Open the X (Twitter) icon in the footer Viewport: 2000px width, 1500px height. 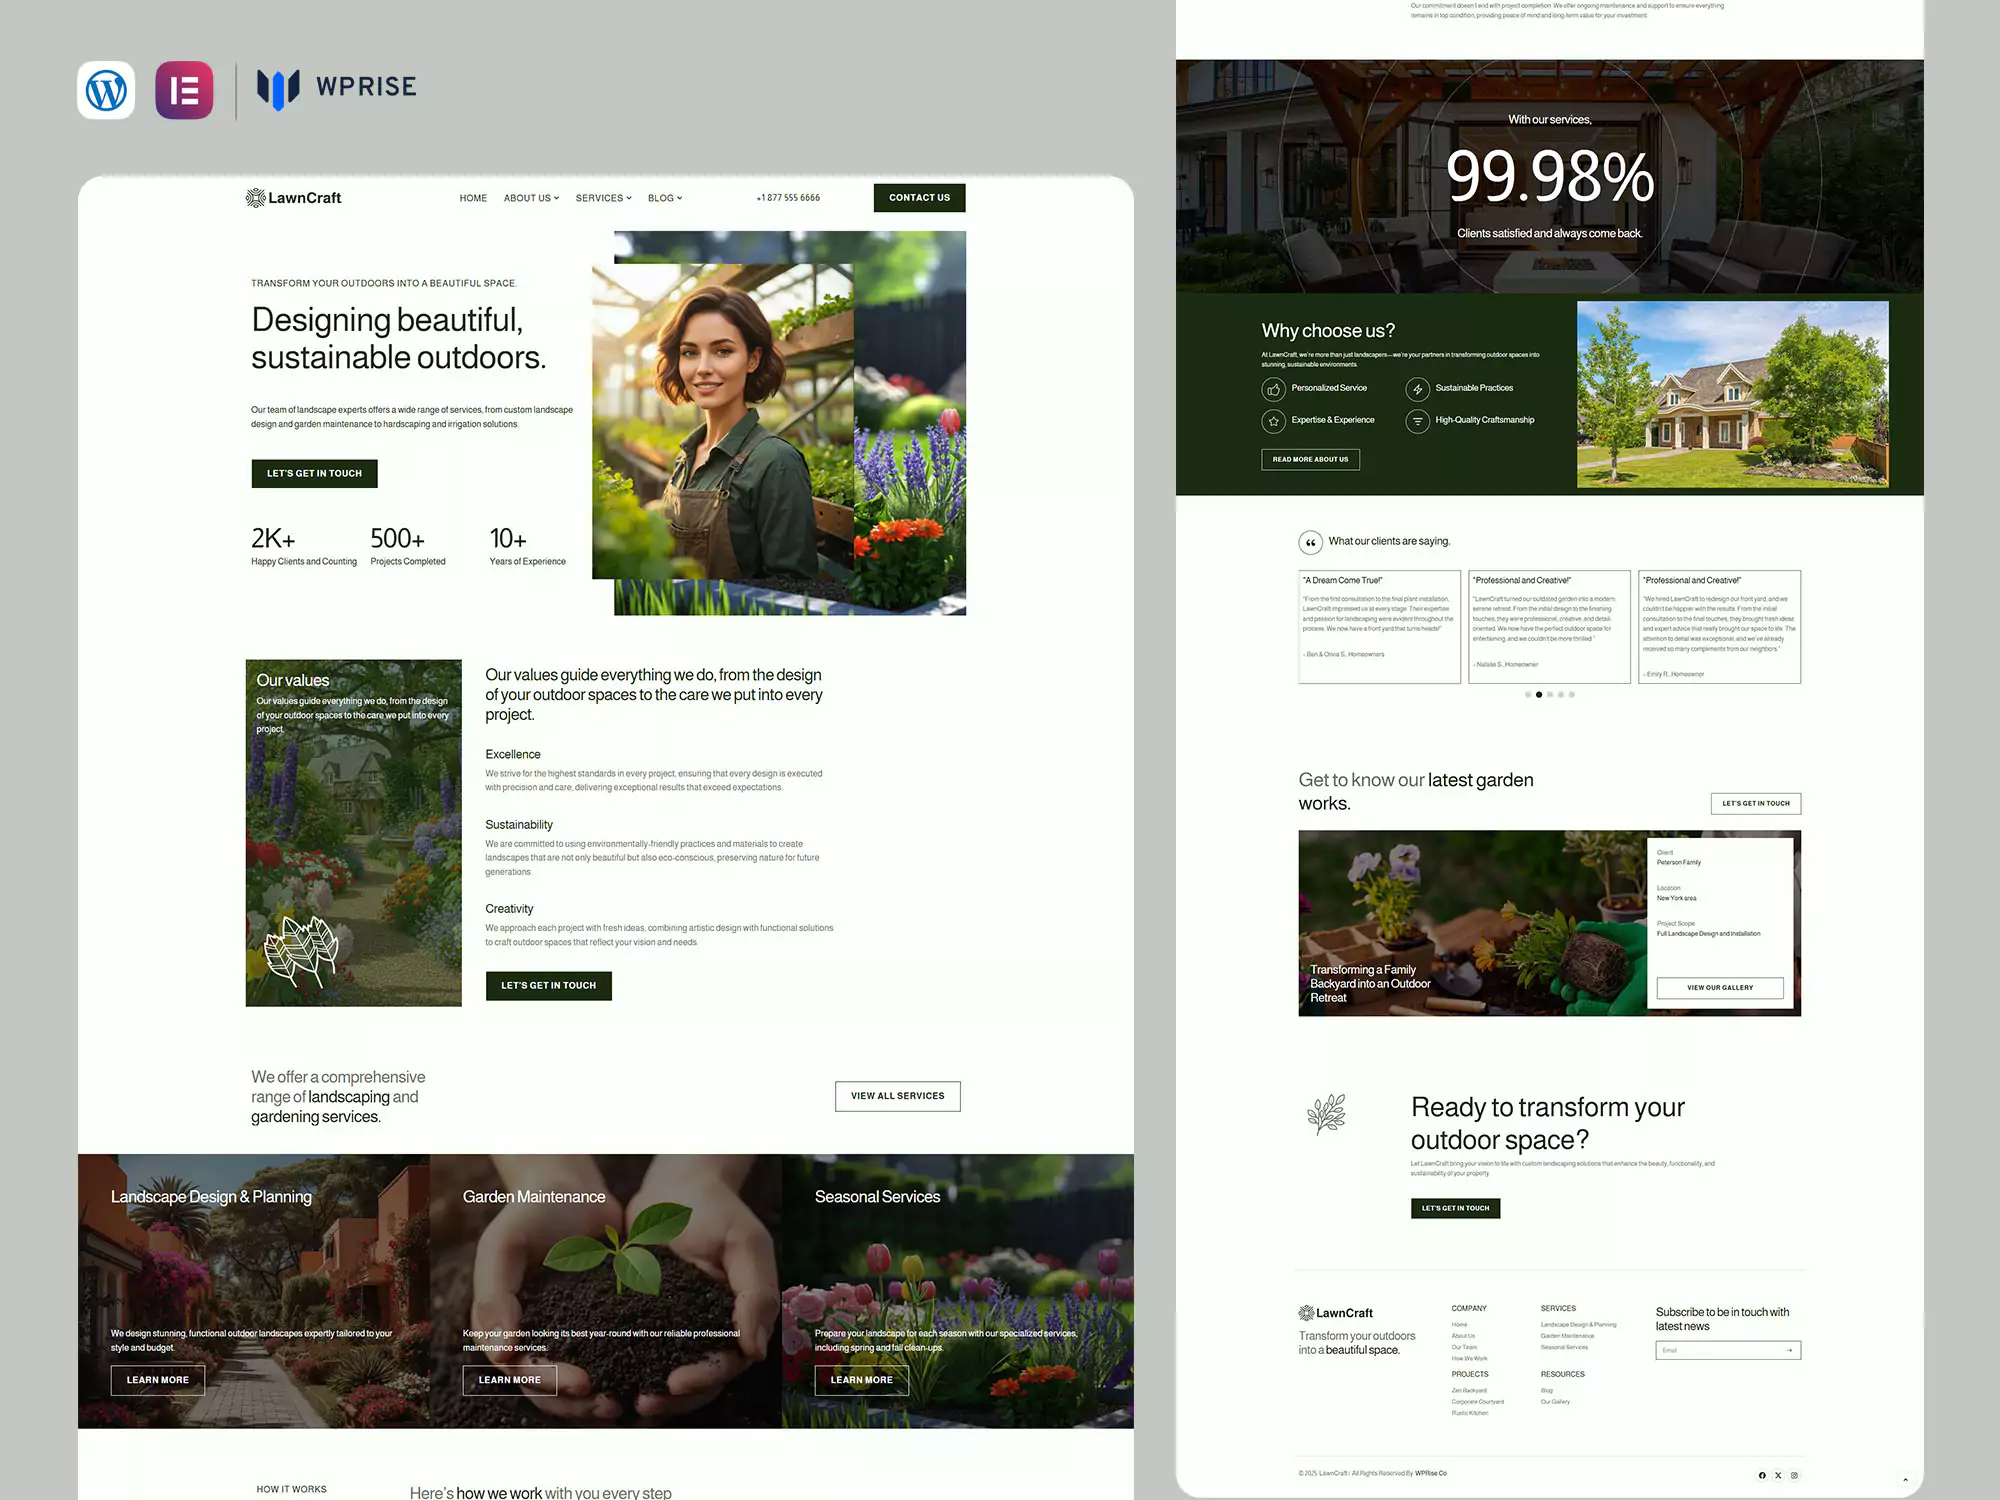click(x=1778, y=1475)
